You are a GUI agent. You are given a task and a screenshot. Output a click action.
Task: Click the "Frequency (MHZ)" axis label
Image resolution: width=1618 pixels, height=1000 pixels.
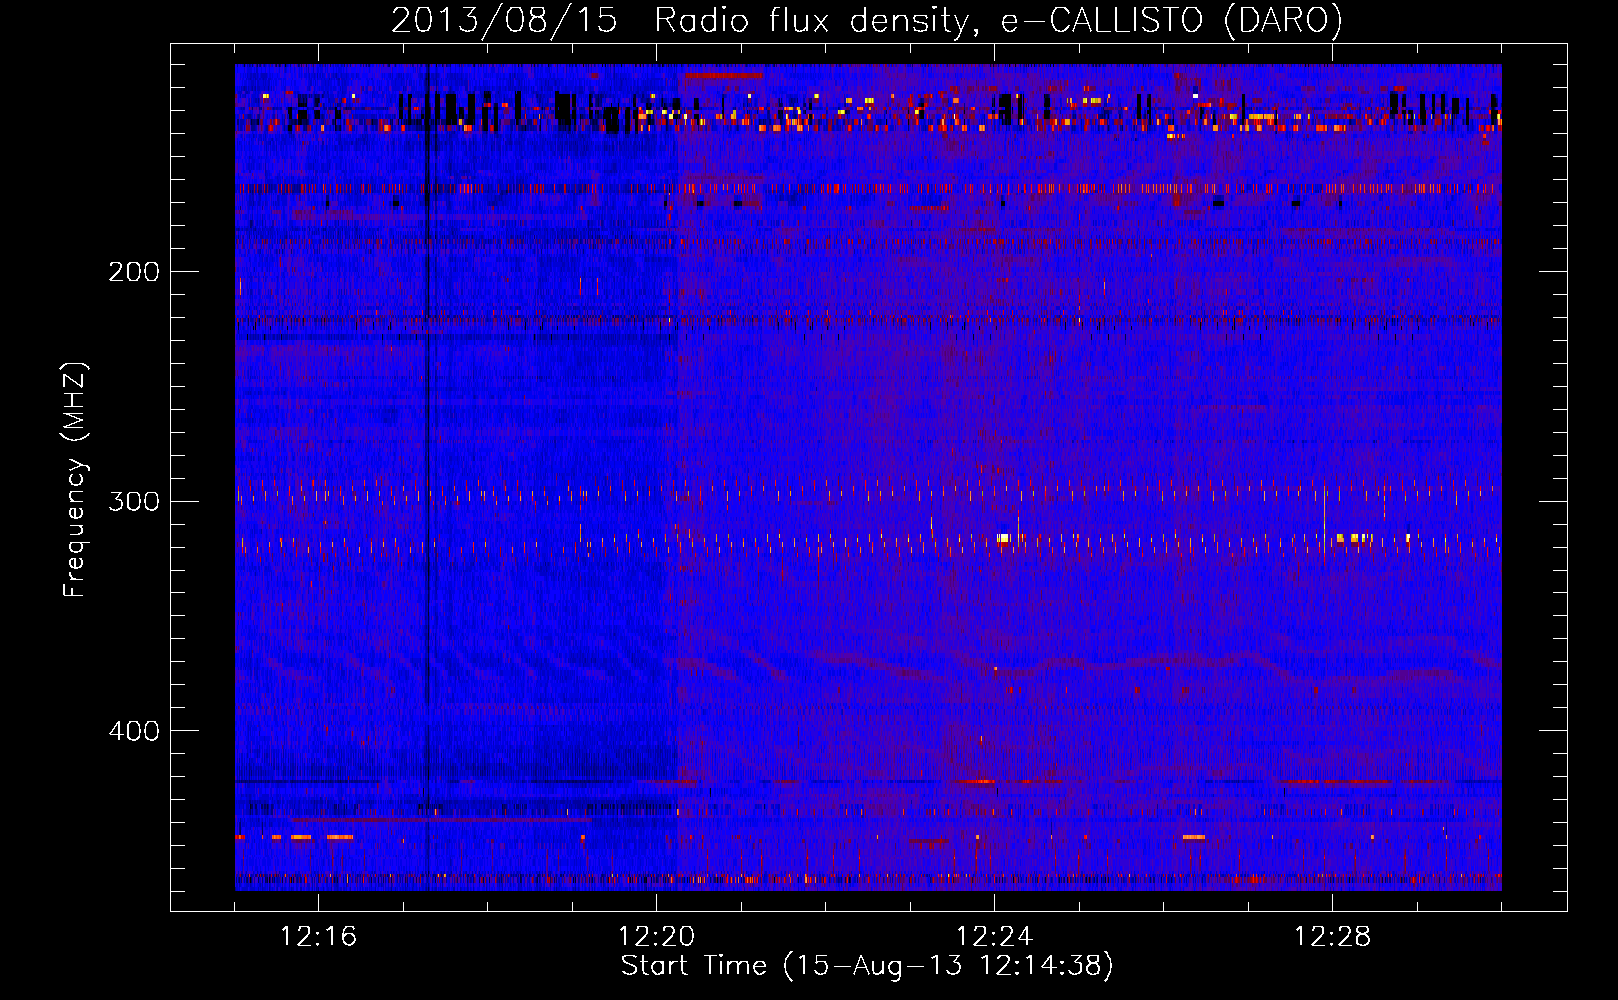75,480
